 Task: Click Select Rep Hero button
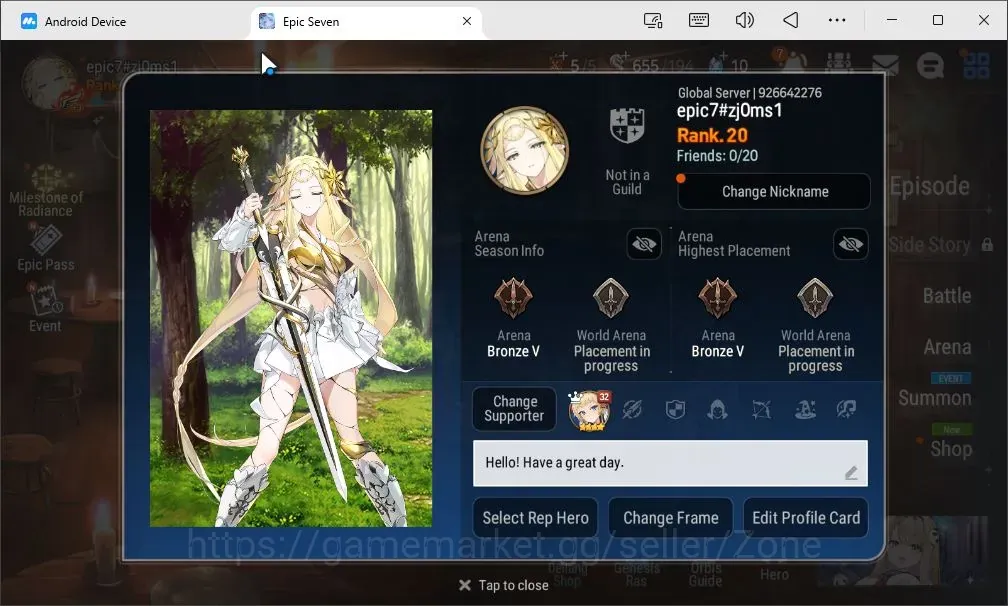click(x=536, y=517)
